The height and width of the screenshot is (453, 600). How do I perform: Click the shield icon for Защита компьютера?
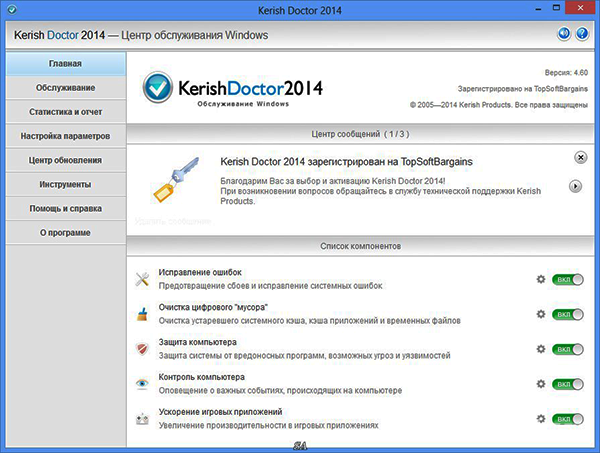[x=142, y=349]
